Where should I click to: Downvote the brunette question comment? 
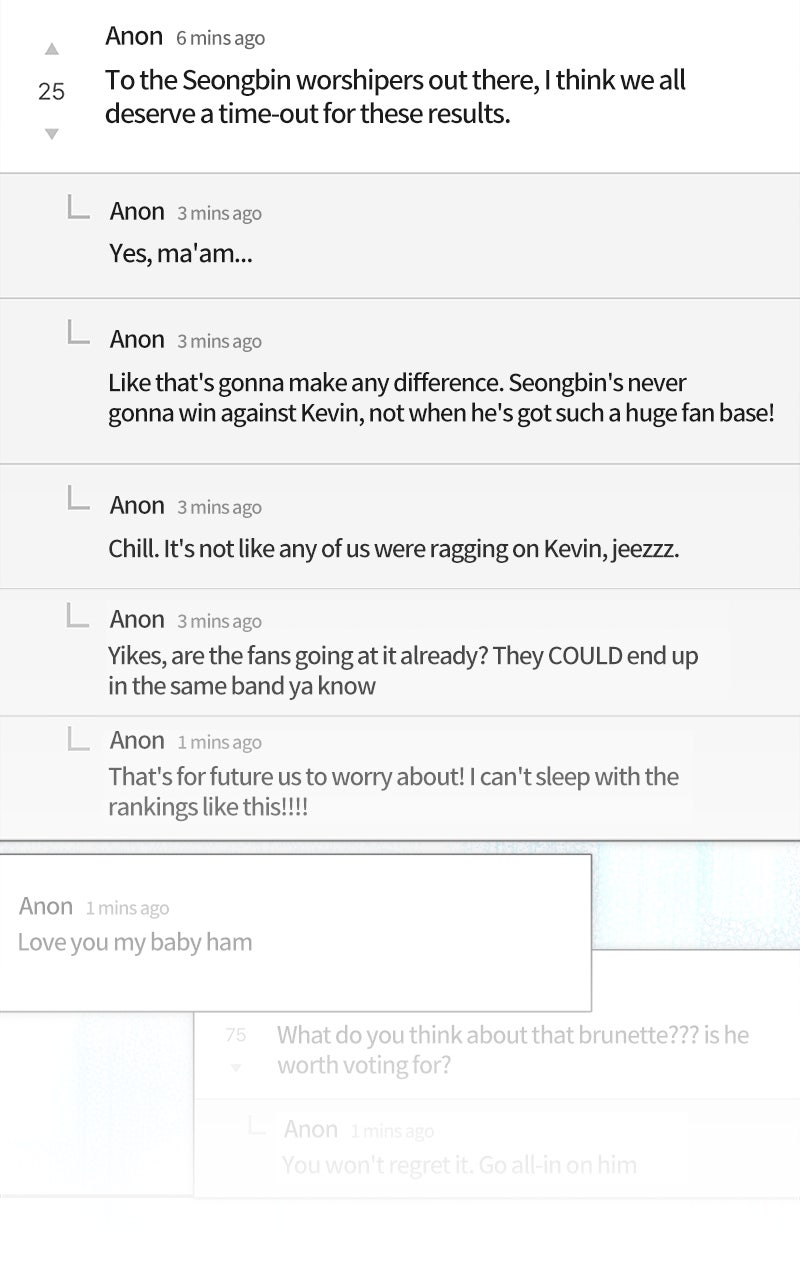point(236,1068)
